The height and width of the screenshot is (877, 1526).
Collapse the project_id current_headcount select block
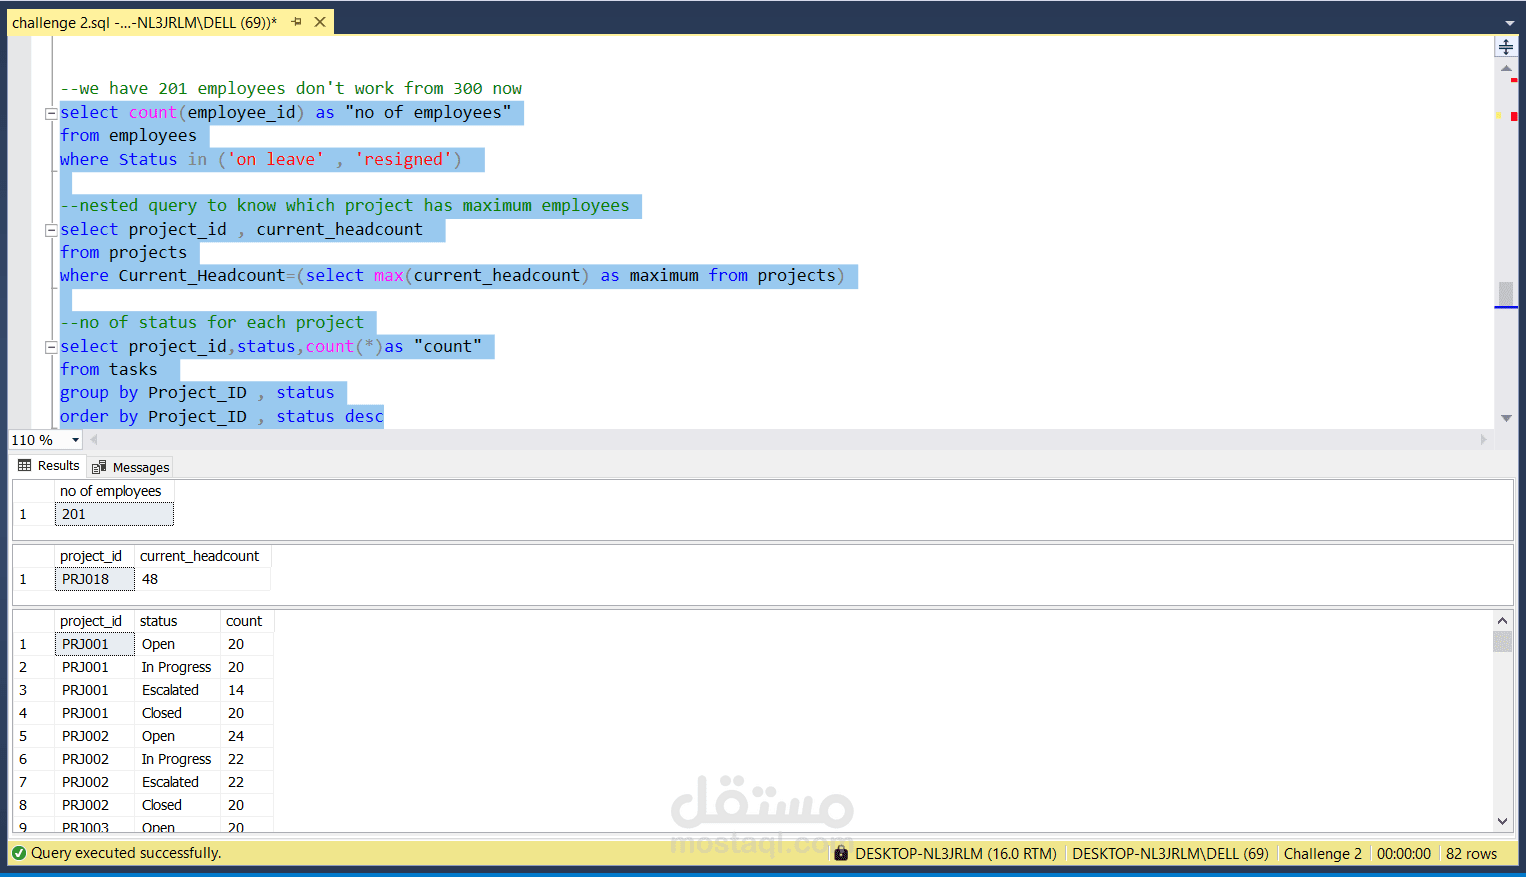[51, 230]
